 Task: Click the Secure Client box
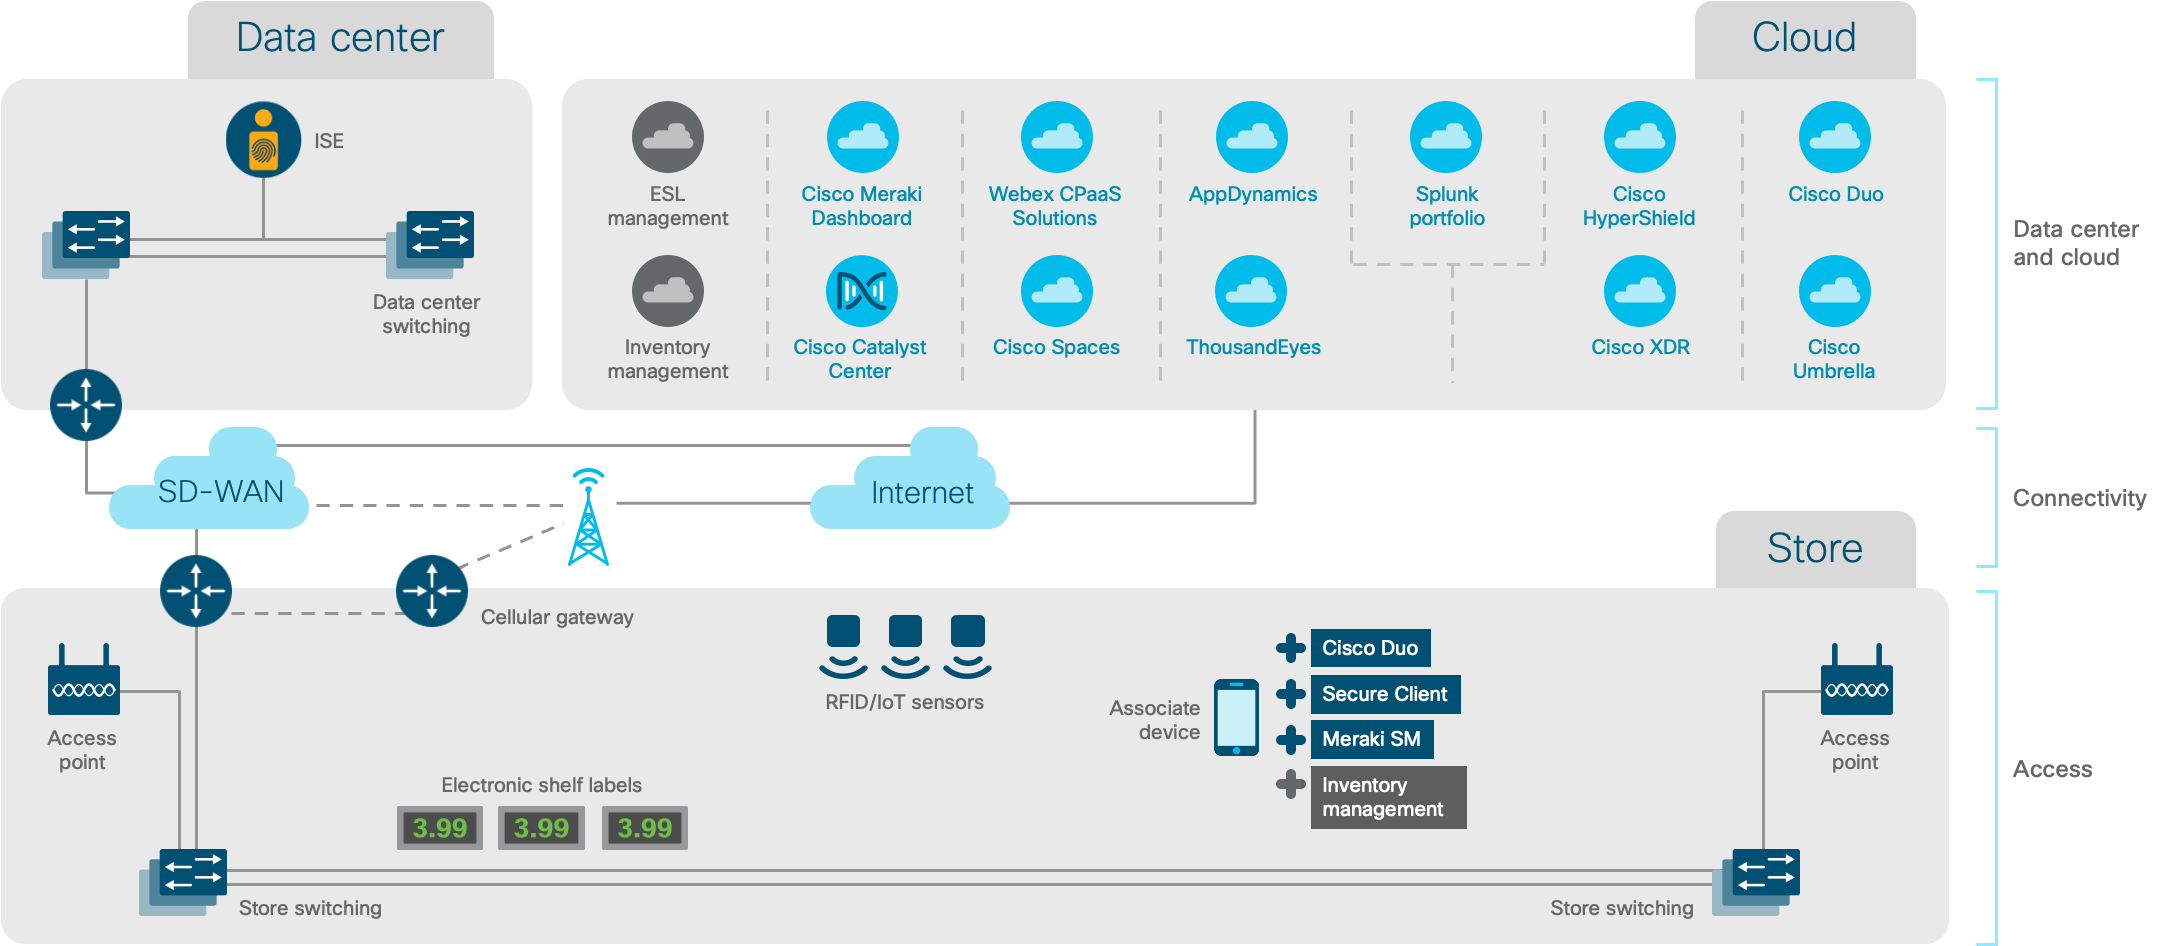1386,694
